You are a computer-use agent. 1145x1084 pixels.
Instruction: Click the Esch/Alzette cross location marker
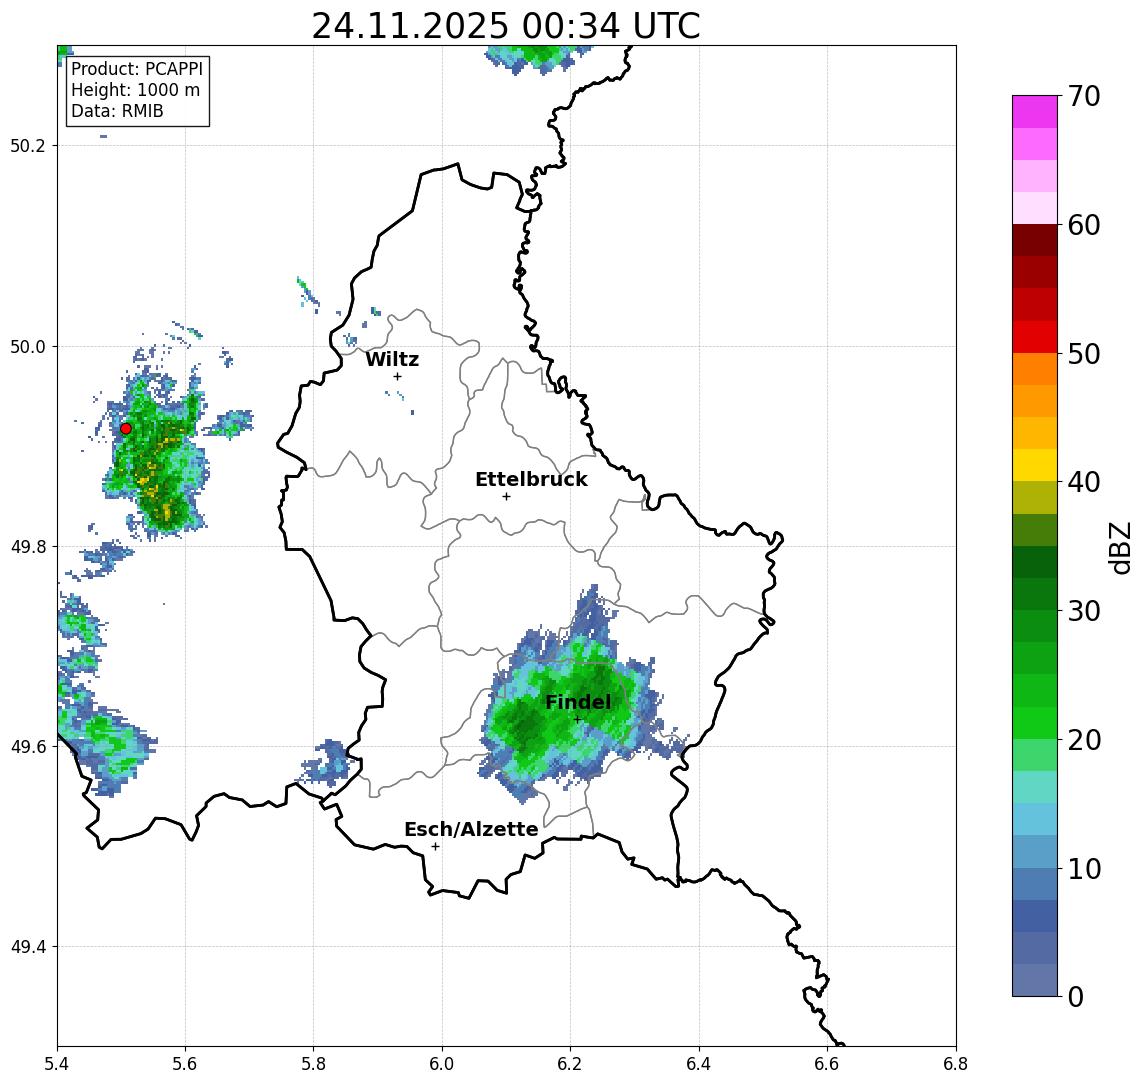click(x=435, y=847)
